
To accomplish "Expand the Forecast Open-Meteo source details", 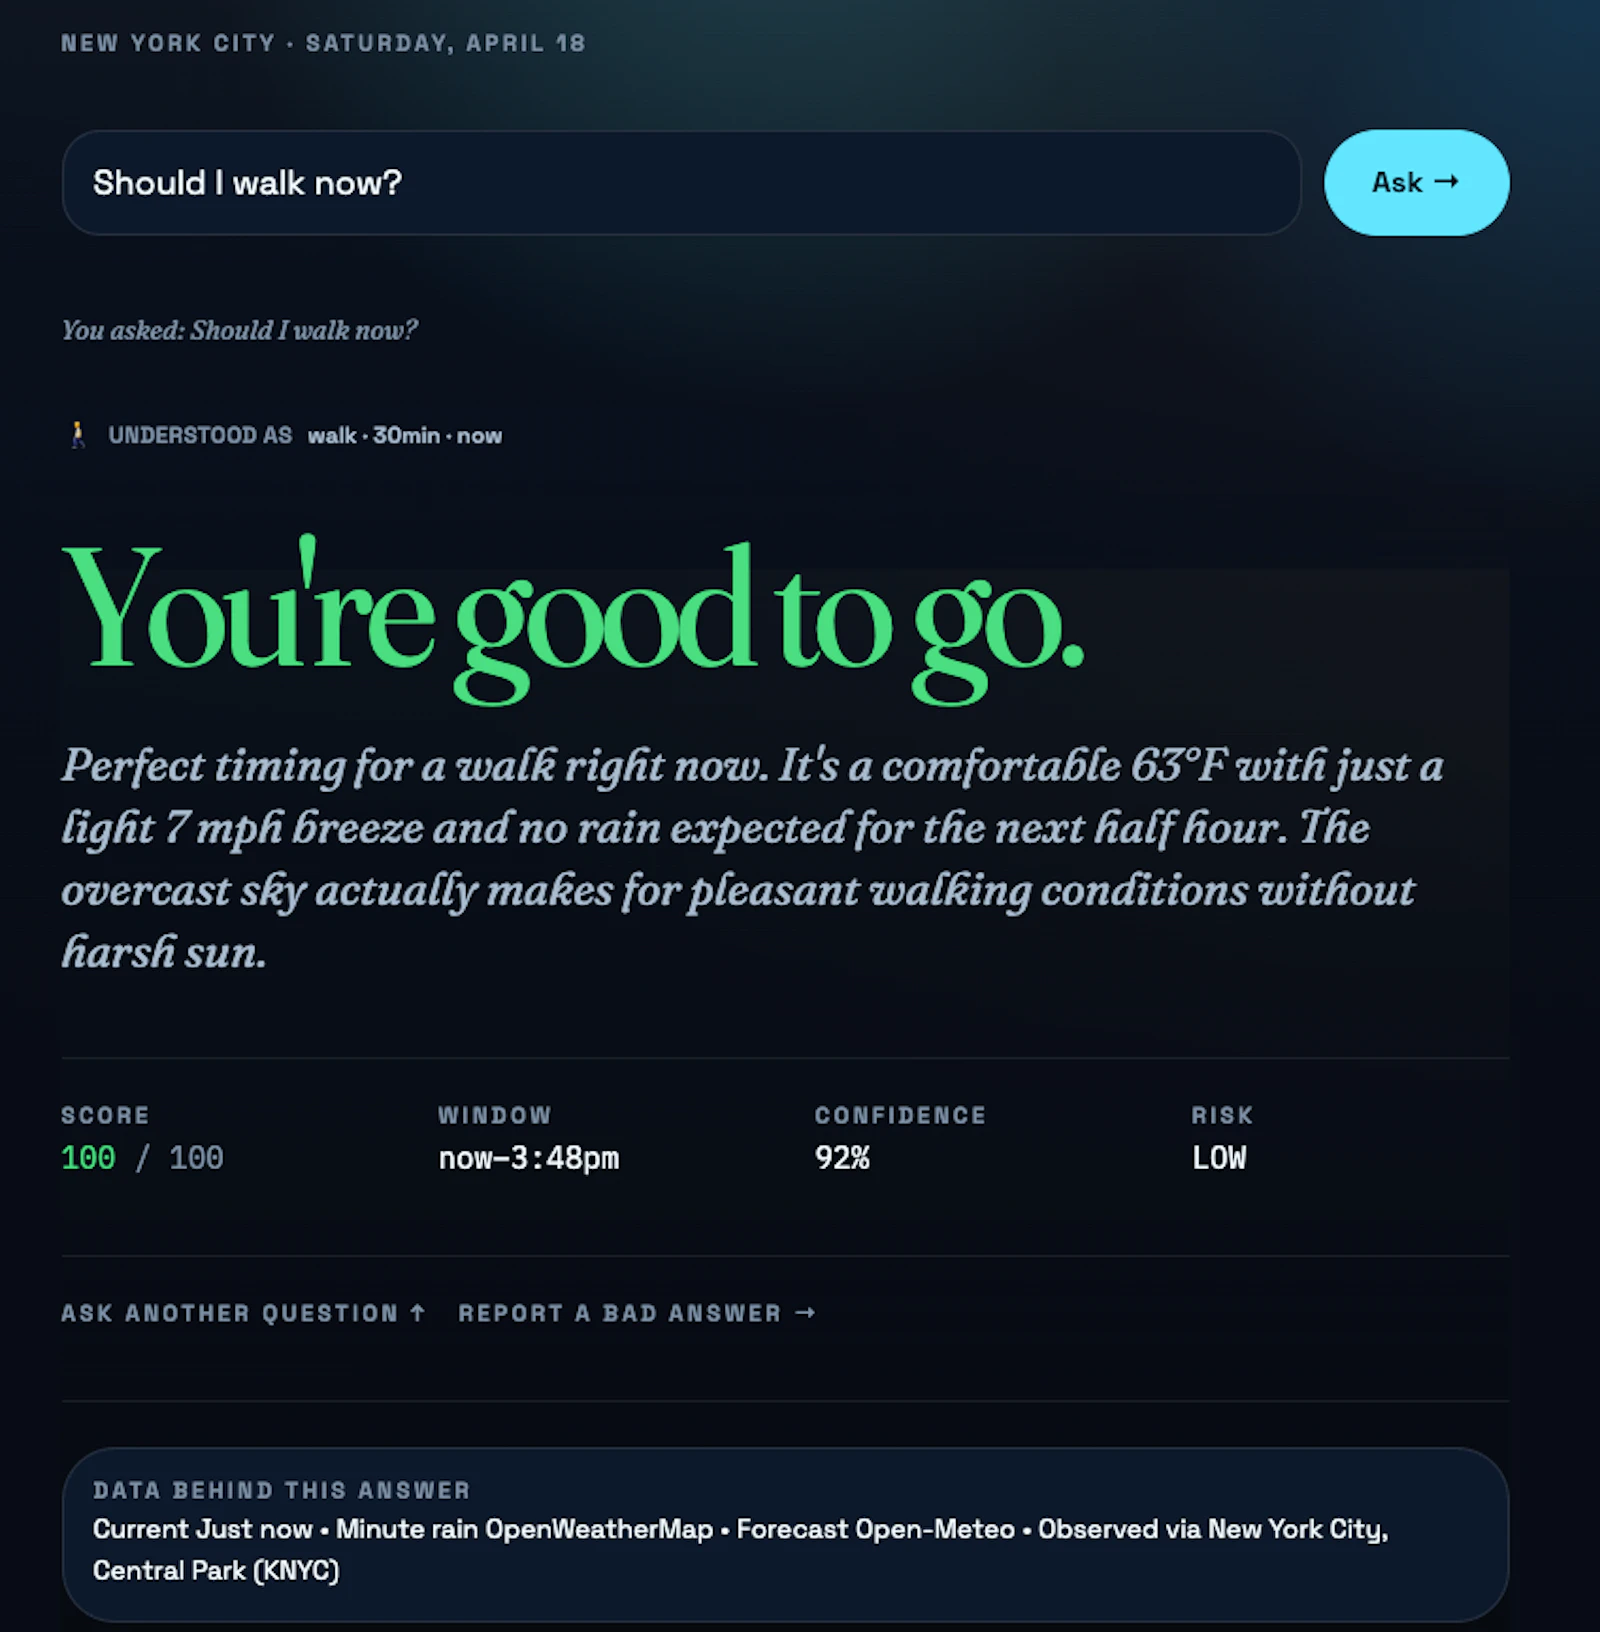I will pyautogui.click(x=872, y=1528).
